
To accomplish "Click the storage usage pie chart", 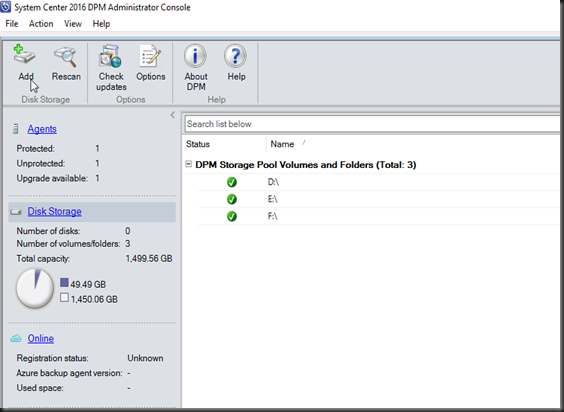I will coord(35,288).
